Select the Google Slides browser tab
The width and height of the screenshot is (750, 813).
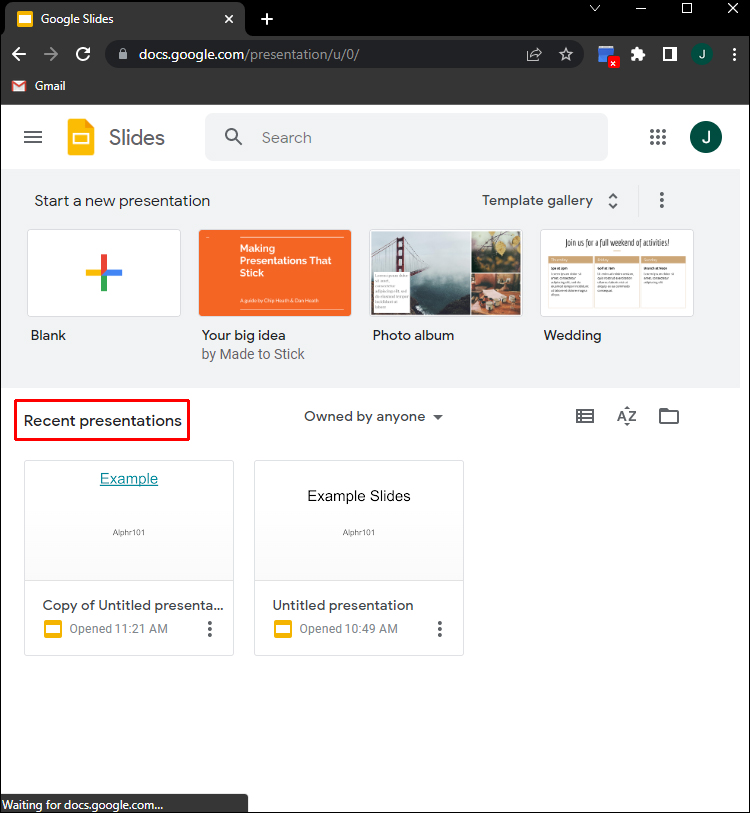124,19
